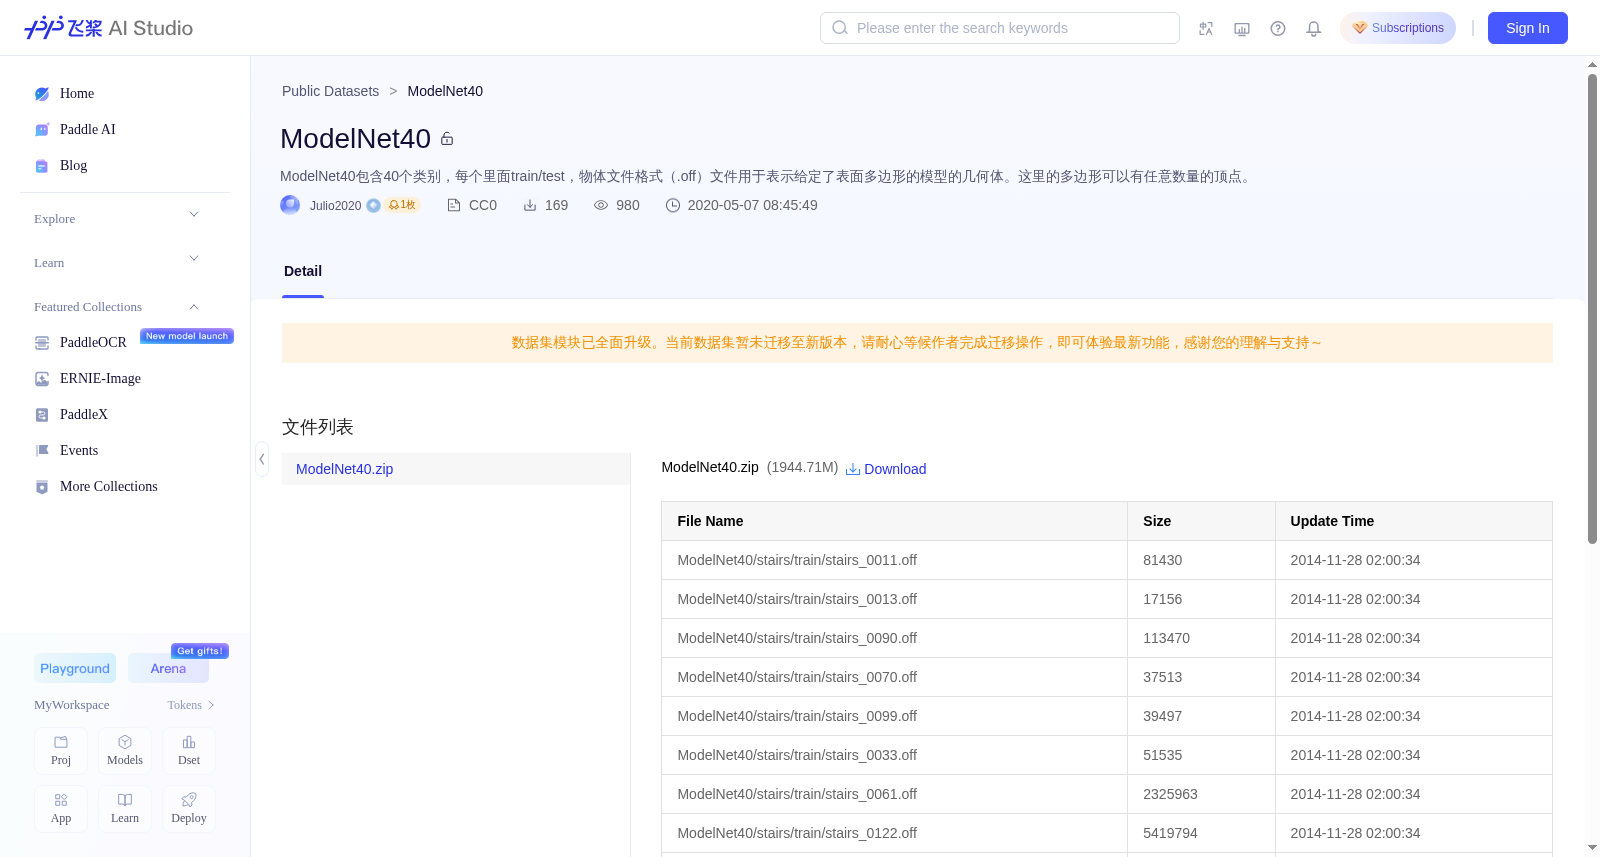Open the help question mark icon
The width and height of the screenshot is (1600, 857).
[x=1278, y=28]
